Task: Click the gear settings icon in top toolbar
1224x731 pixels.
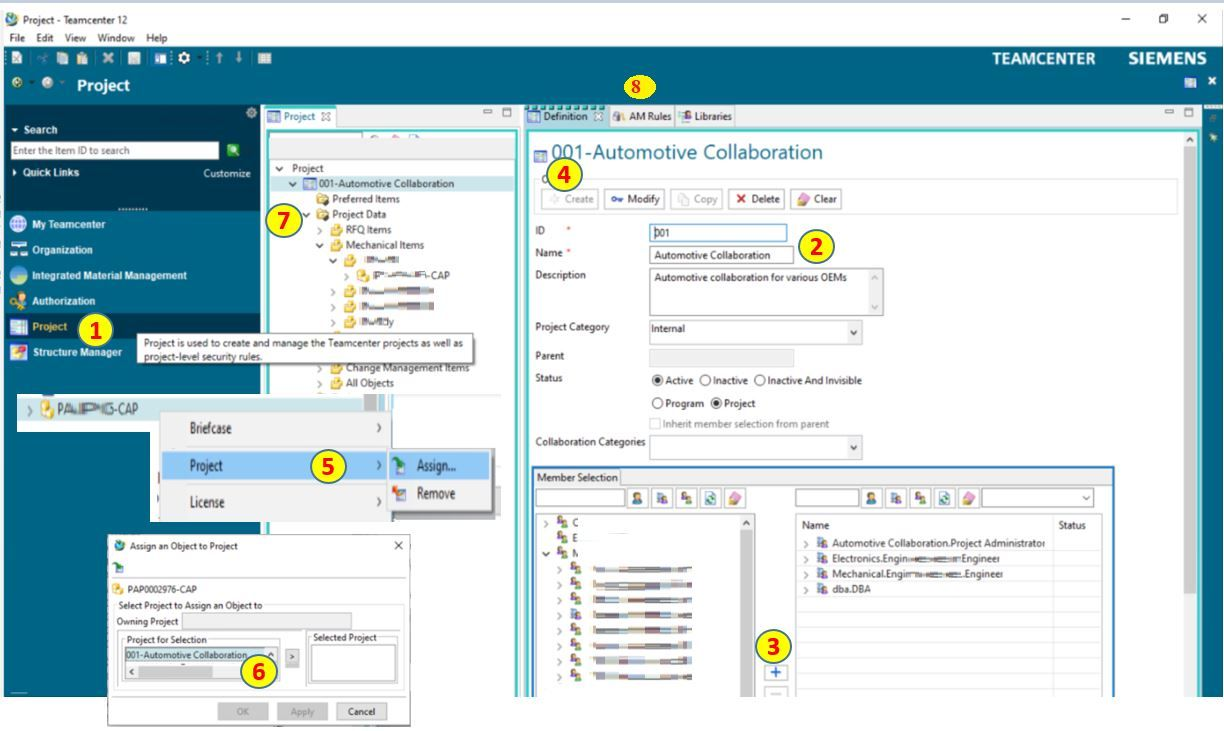Action: [x=183, y=59]
